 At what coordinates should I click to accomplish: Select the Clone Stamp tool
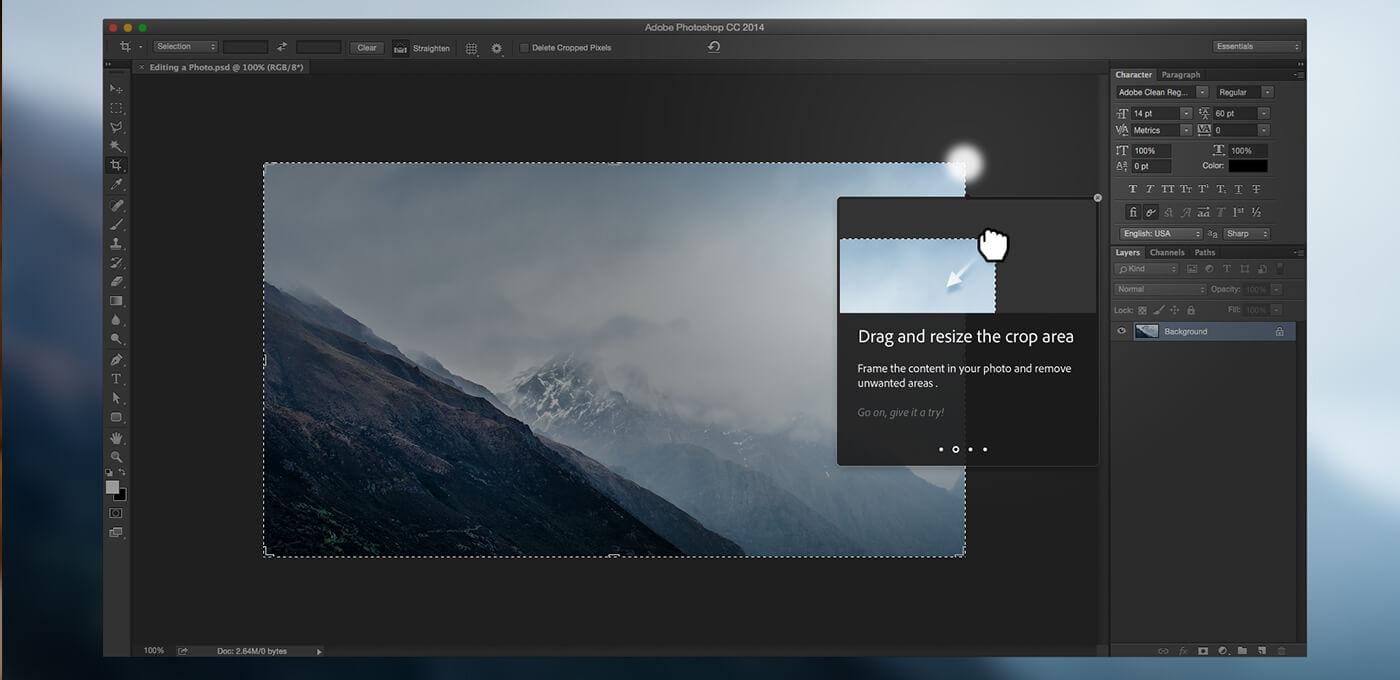point(116,243)
